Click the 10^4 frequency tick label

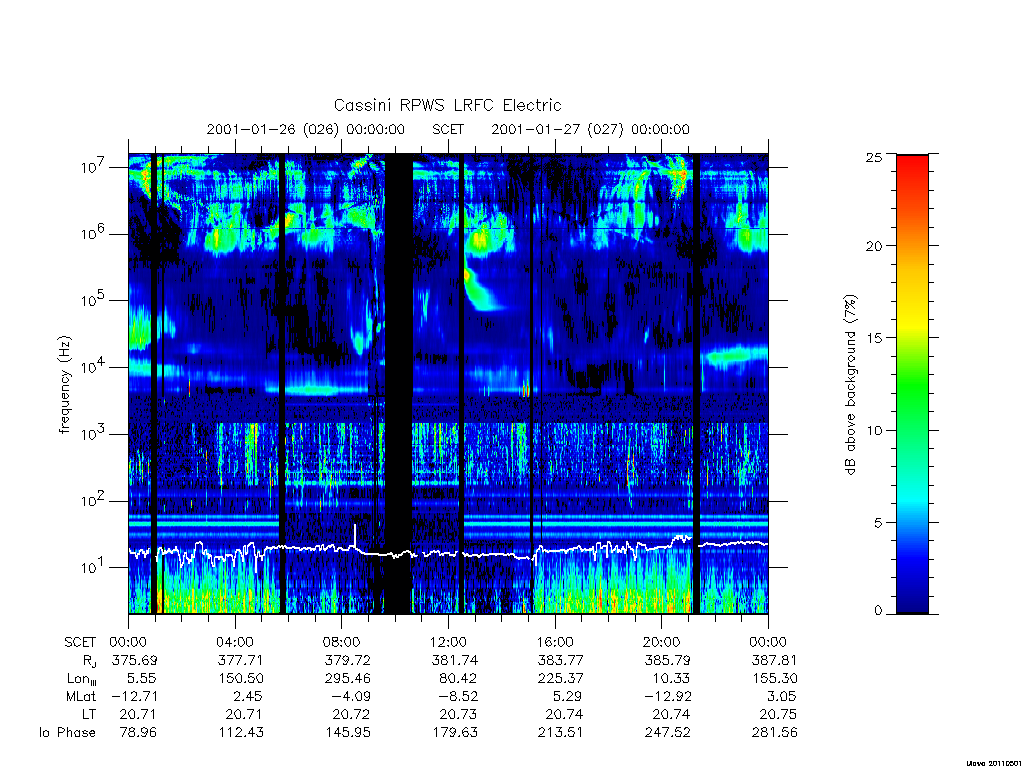95,367
